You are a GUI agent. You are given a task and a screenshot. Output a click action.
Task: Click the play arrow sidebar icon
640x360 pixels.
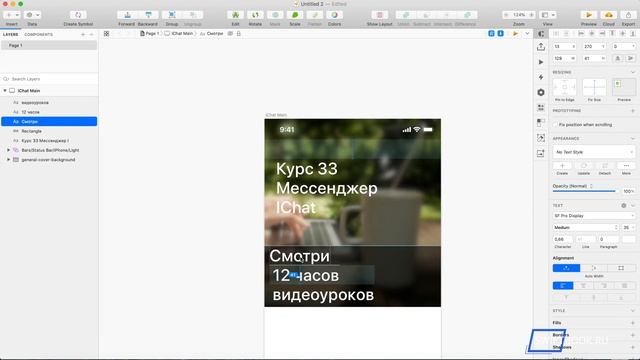click(x=541, y=62)
